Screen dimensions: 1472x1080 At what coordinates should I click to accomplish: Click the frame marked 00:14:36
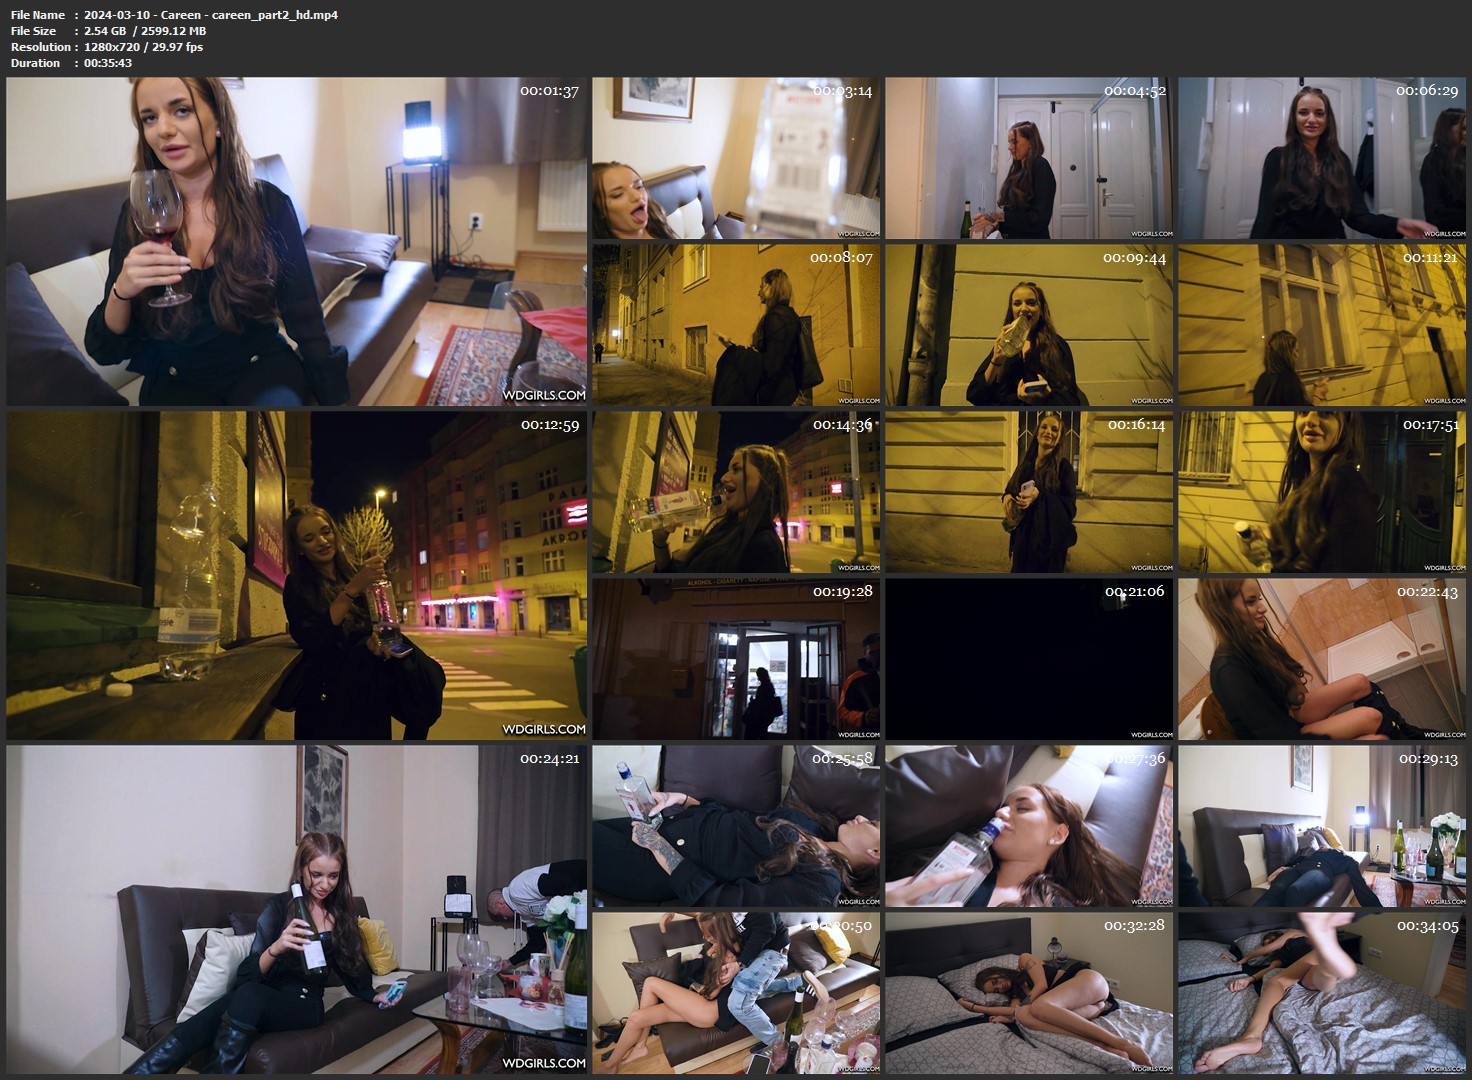[x=736, y=492]
